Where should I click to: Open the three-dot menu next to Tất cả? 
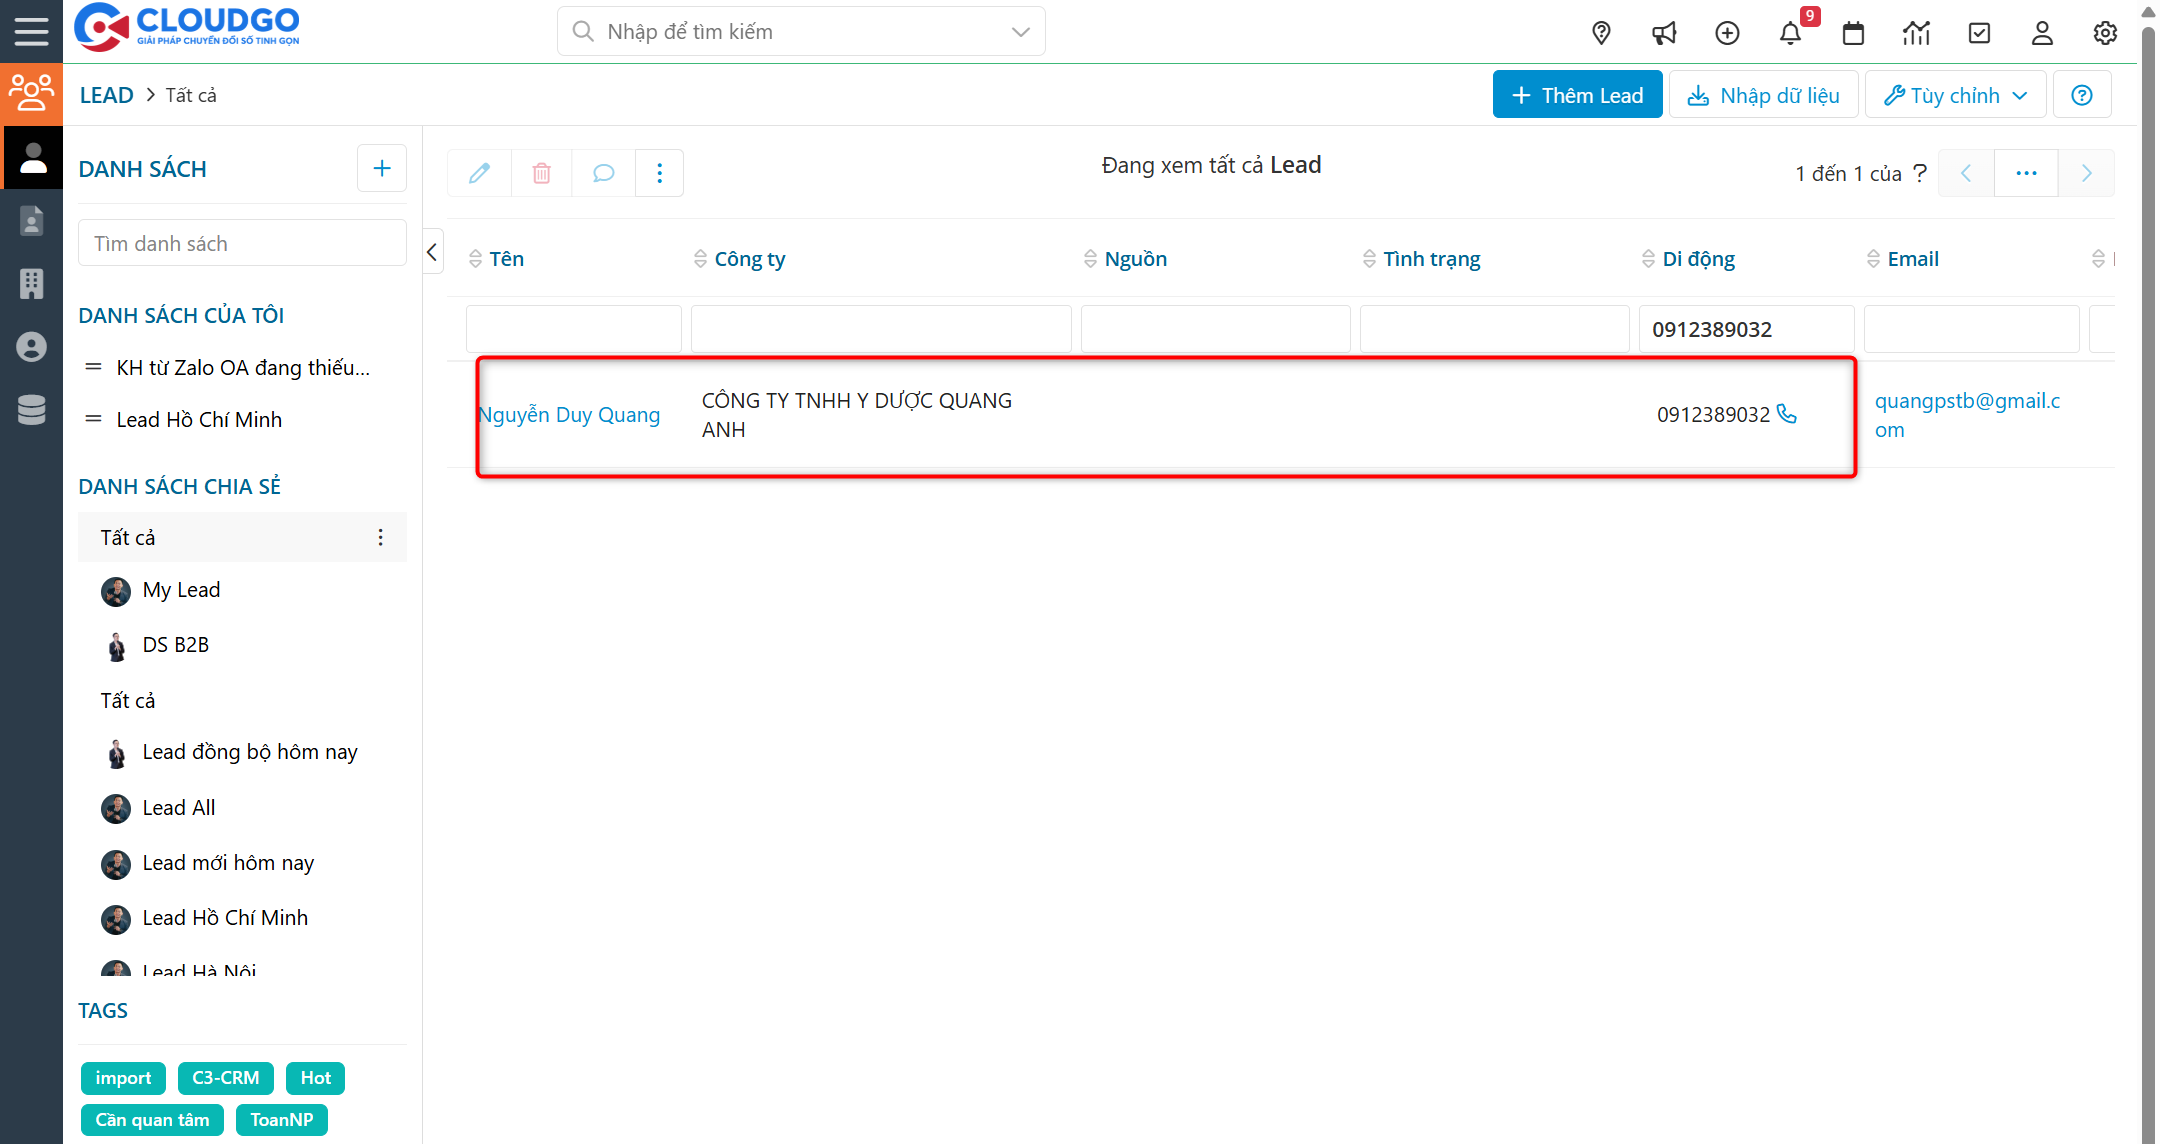380,537
